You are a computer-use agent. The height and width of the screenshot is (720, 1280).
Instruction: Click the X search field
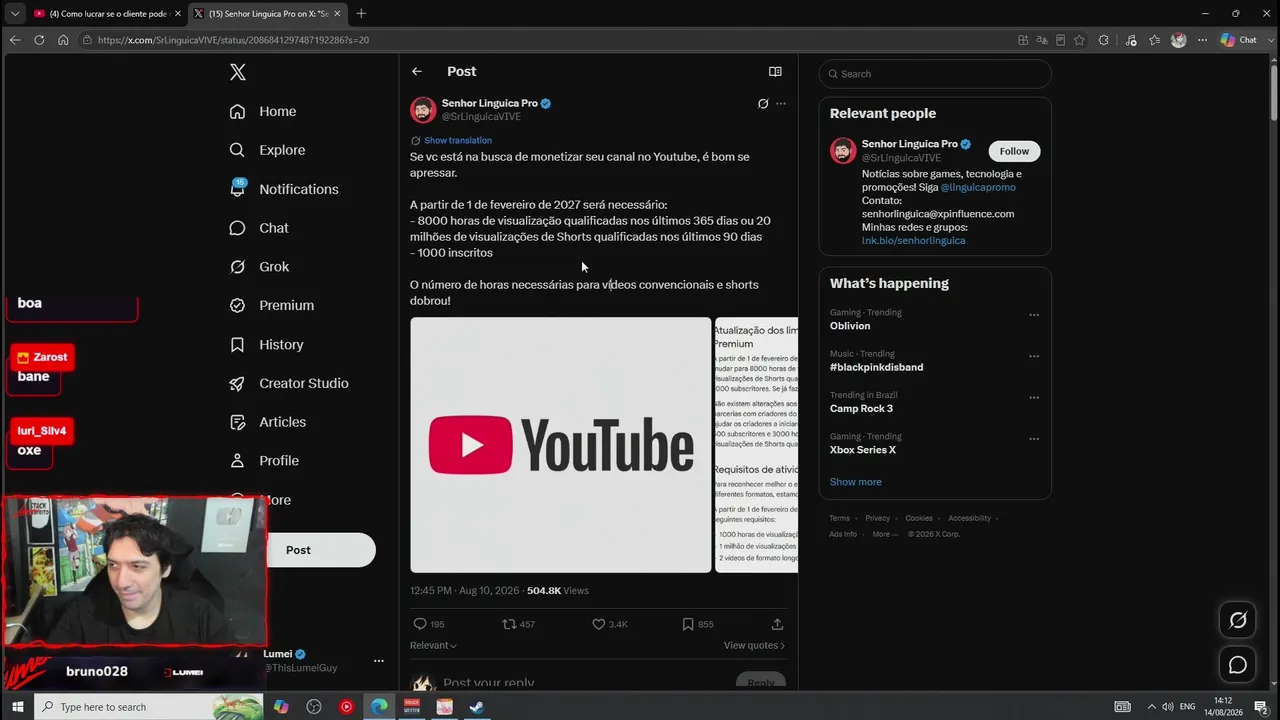tap(935, 74)
